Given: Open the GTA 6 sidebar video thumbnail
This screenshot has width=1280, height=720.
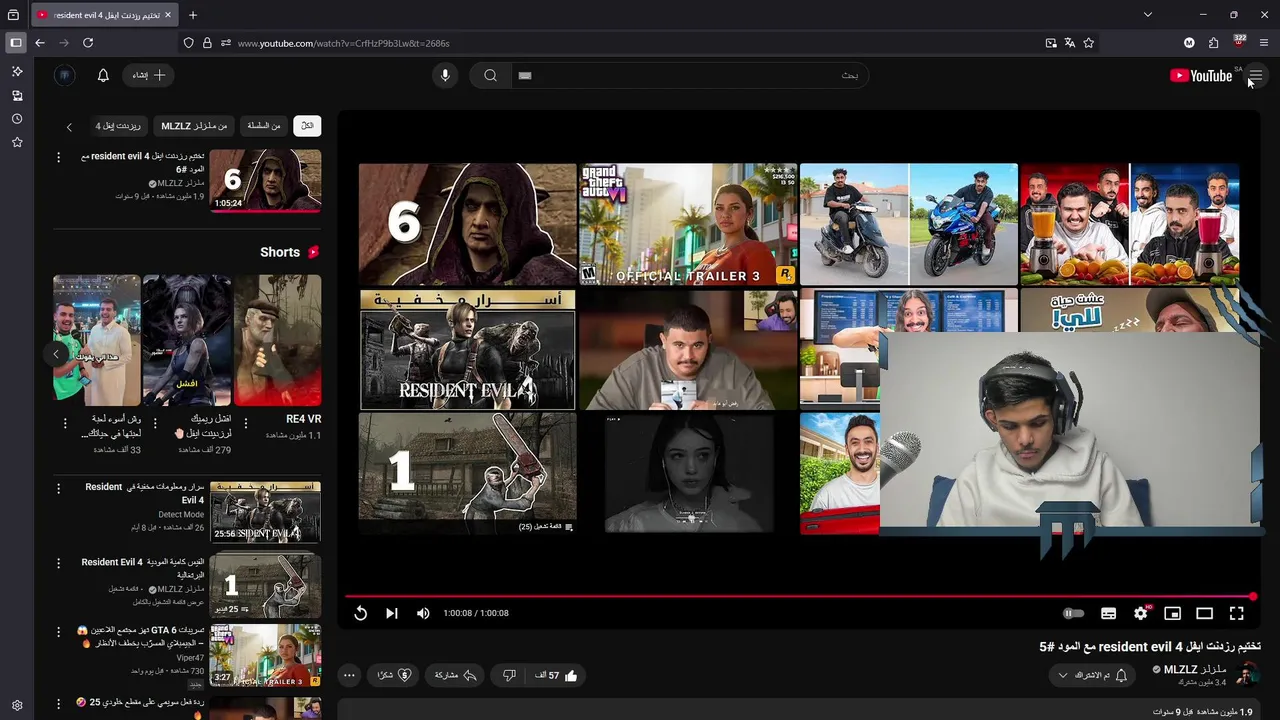Looking at the screenshot, I should pos(265,655).
